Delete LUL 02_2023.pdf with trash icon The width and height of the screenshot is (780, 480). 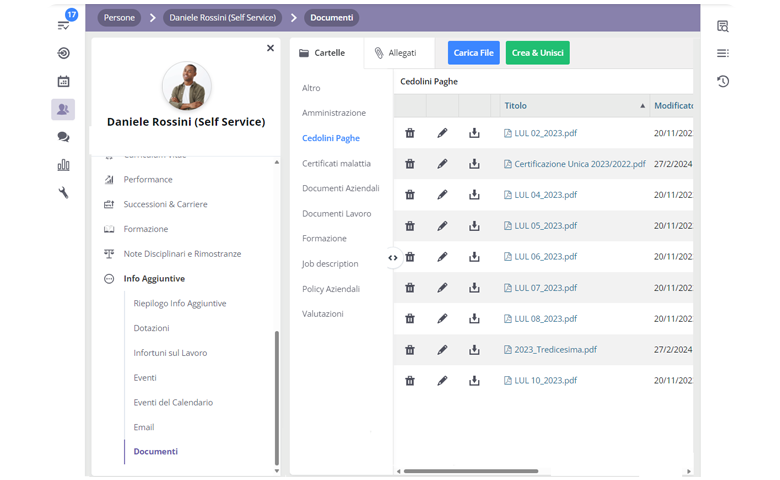[410, 133]
